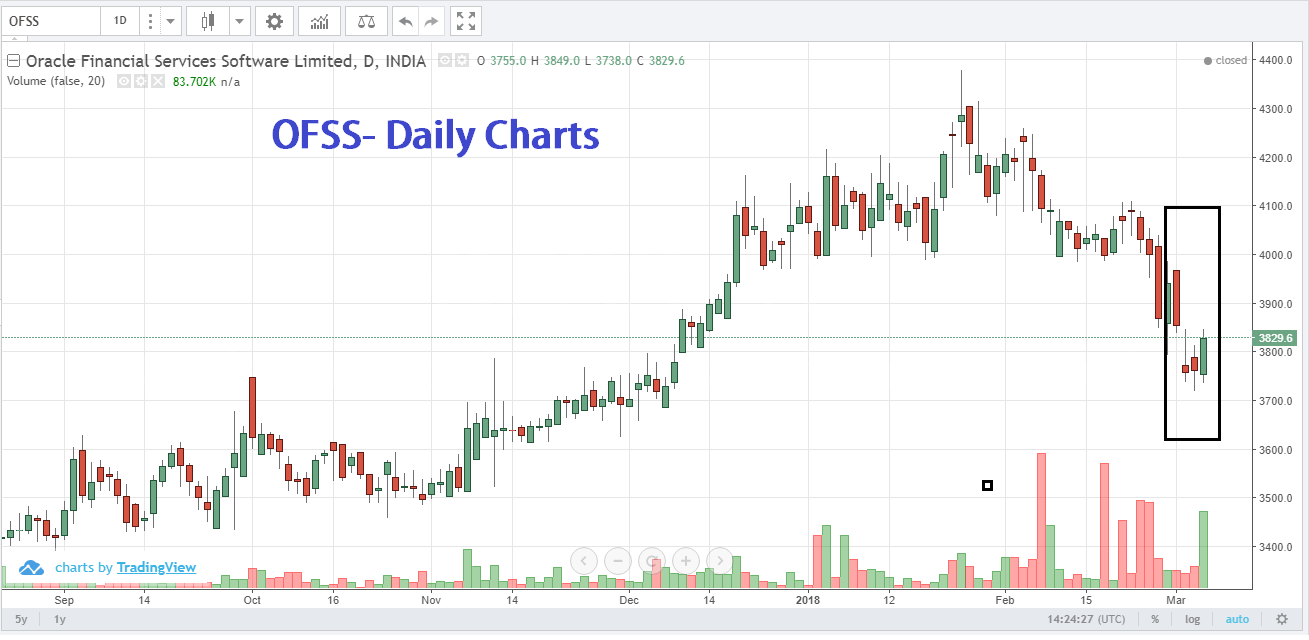Zoom out with the minus button
Image resolution: width=1309 pixels, height=640 pixels.
coord(618,560)
